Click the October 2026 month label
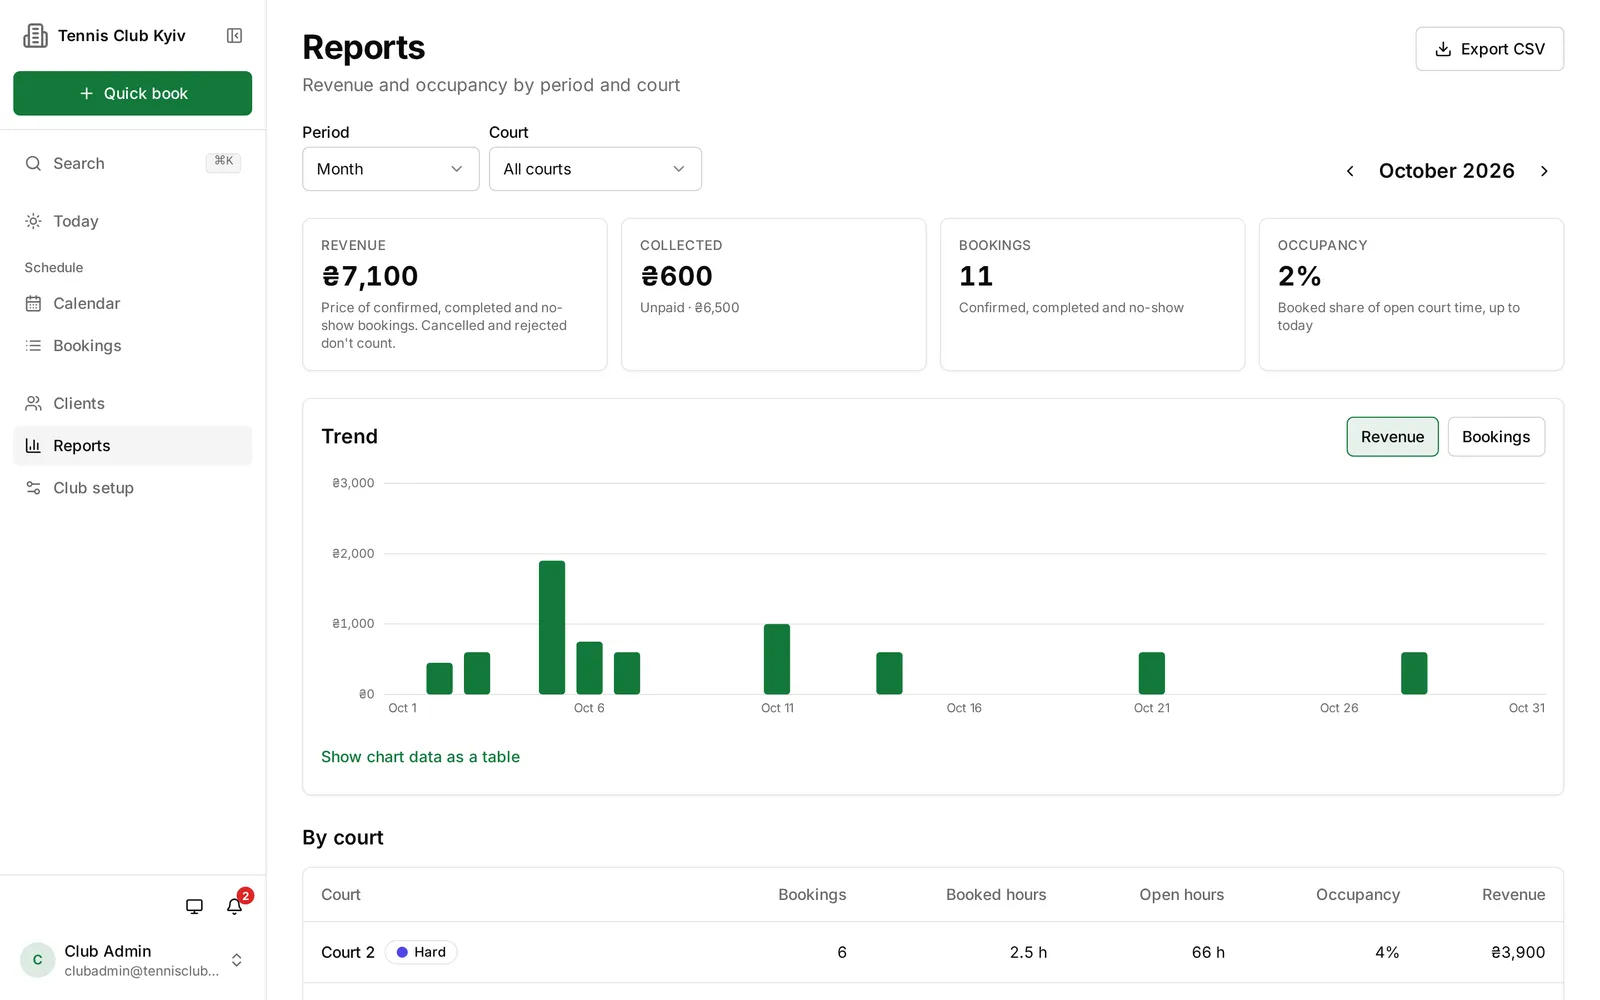 1446,171
